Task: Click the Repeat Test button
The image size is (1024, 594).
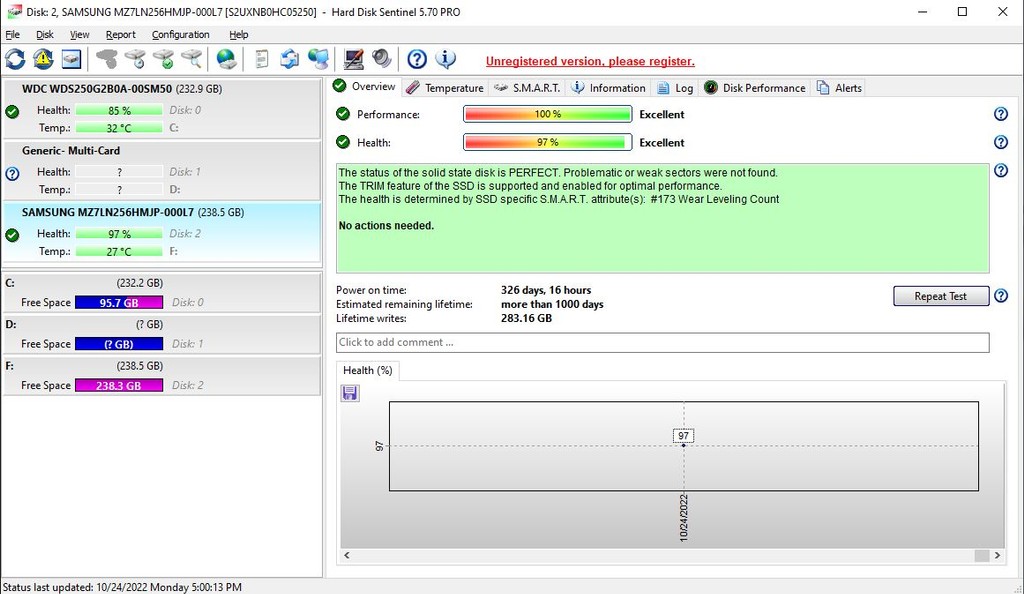Action: [940, 296]
